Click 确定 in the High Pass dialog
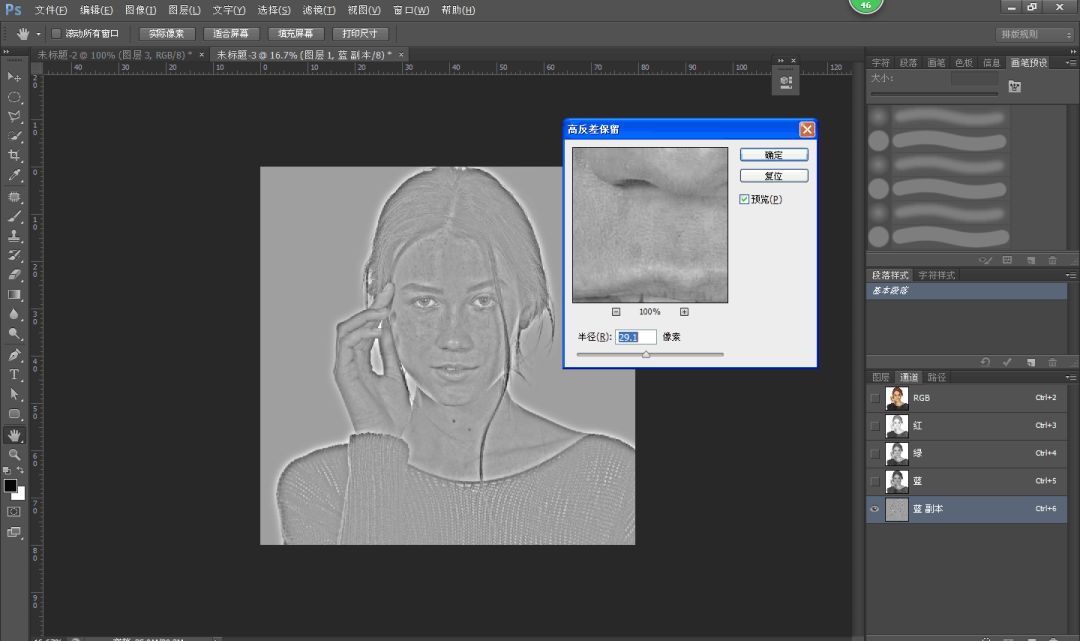 pos(773,155)
